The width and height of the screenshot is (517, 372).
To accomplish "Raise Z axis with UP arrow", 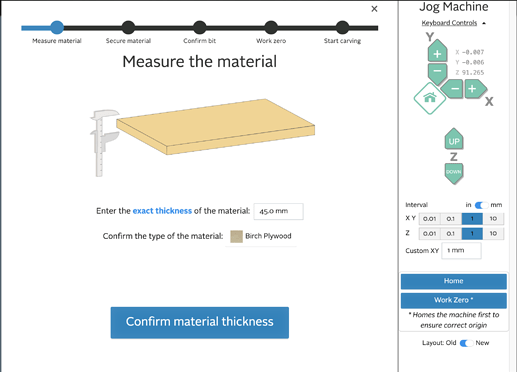I will pyautogui.click(x=454, y=139).
